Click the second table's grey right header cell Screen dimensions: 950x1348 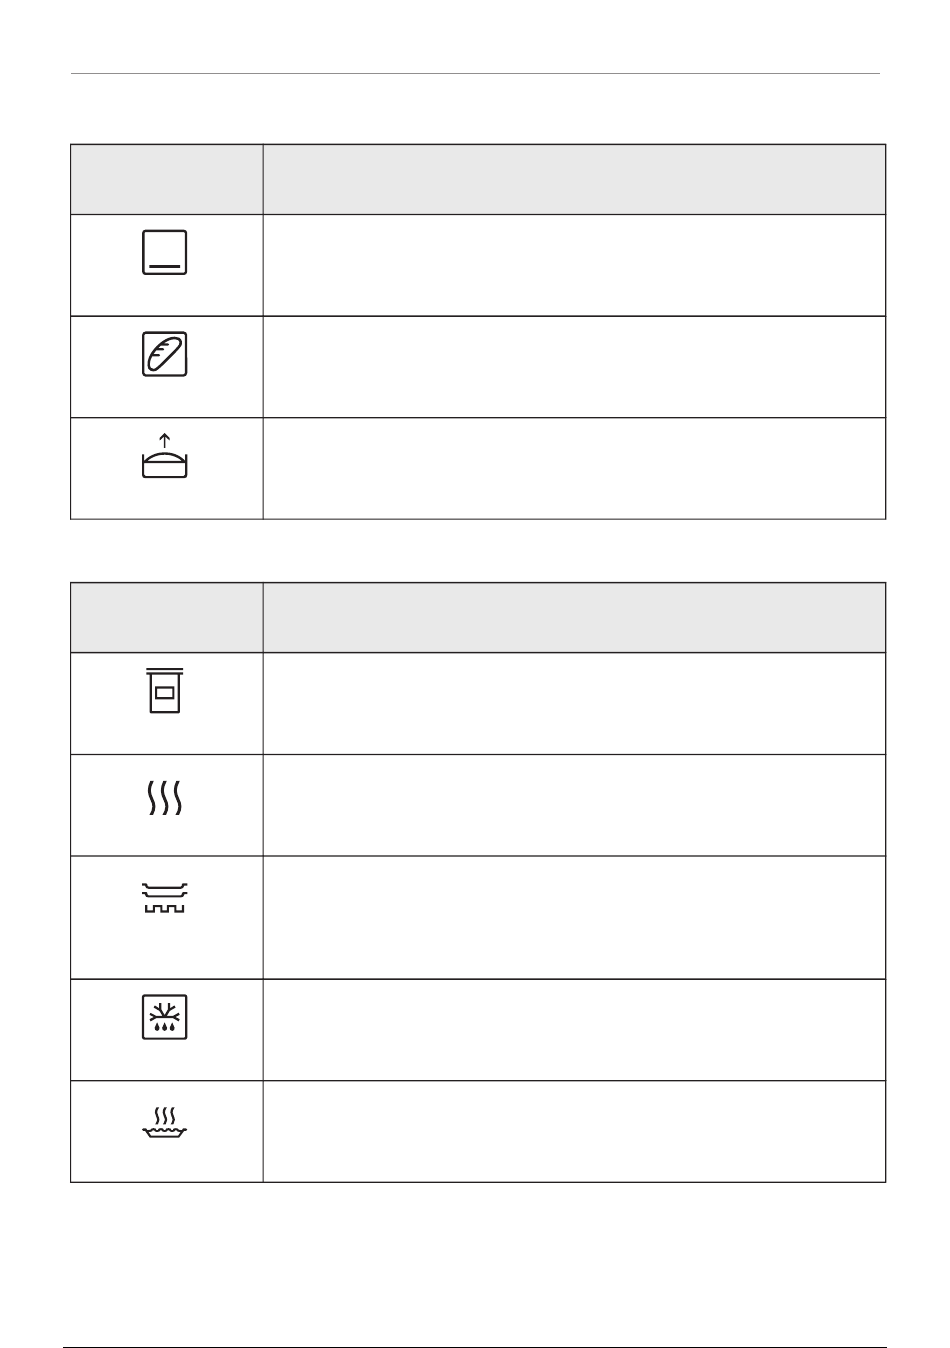(574, 618)
